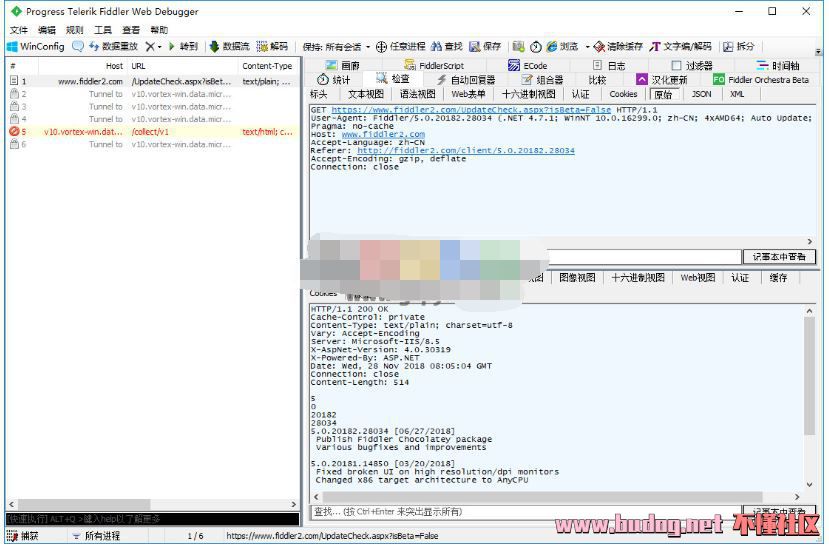Click the 保存 save toolbar button
The height and width of the screenshot is (545, 829).
485,47
